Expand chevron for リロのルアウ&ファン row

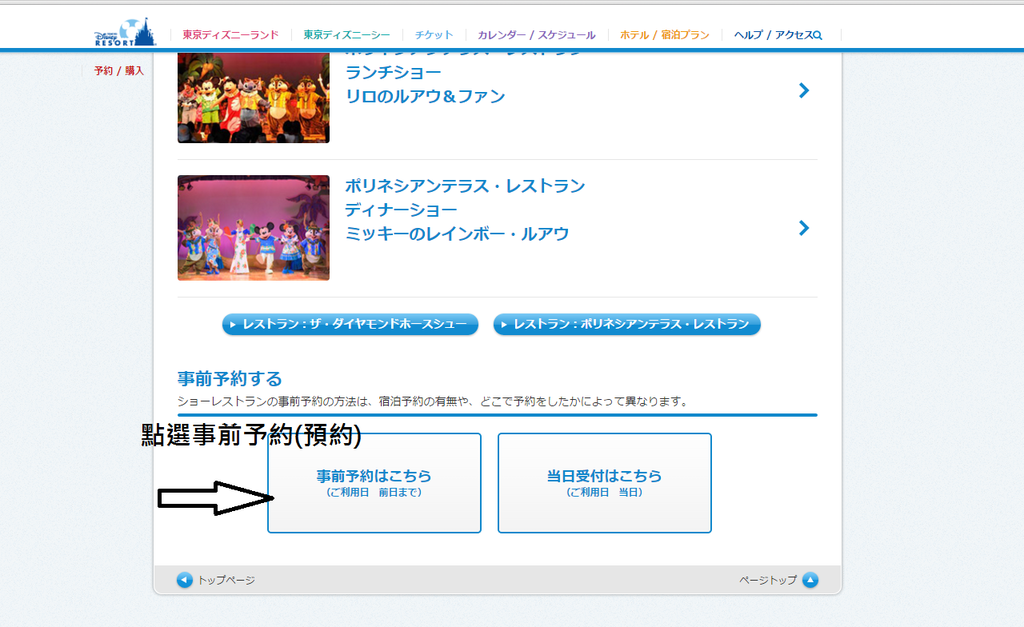click(x=804, y=91)
